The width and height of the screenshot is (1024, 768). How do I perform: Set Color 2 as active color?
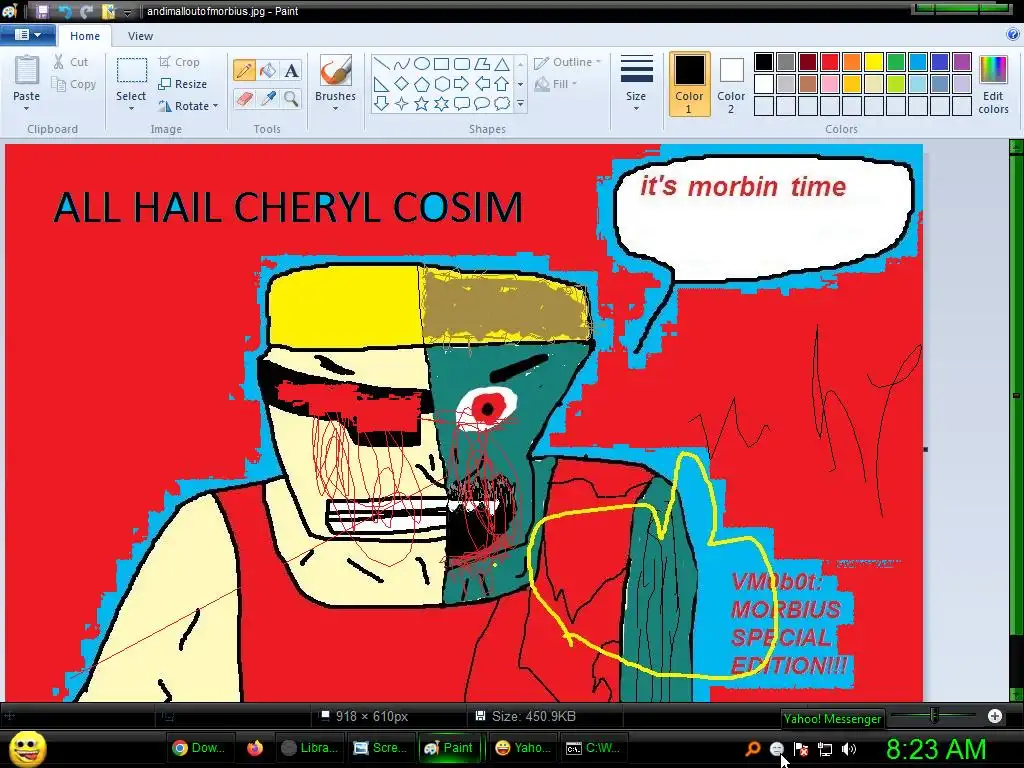point(731,84)
